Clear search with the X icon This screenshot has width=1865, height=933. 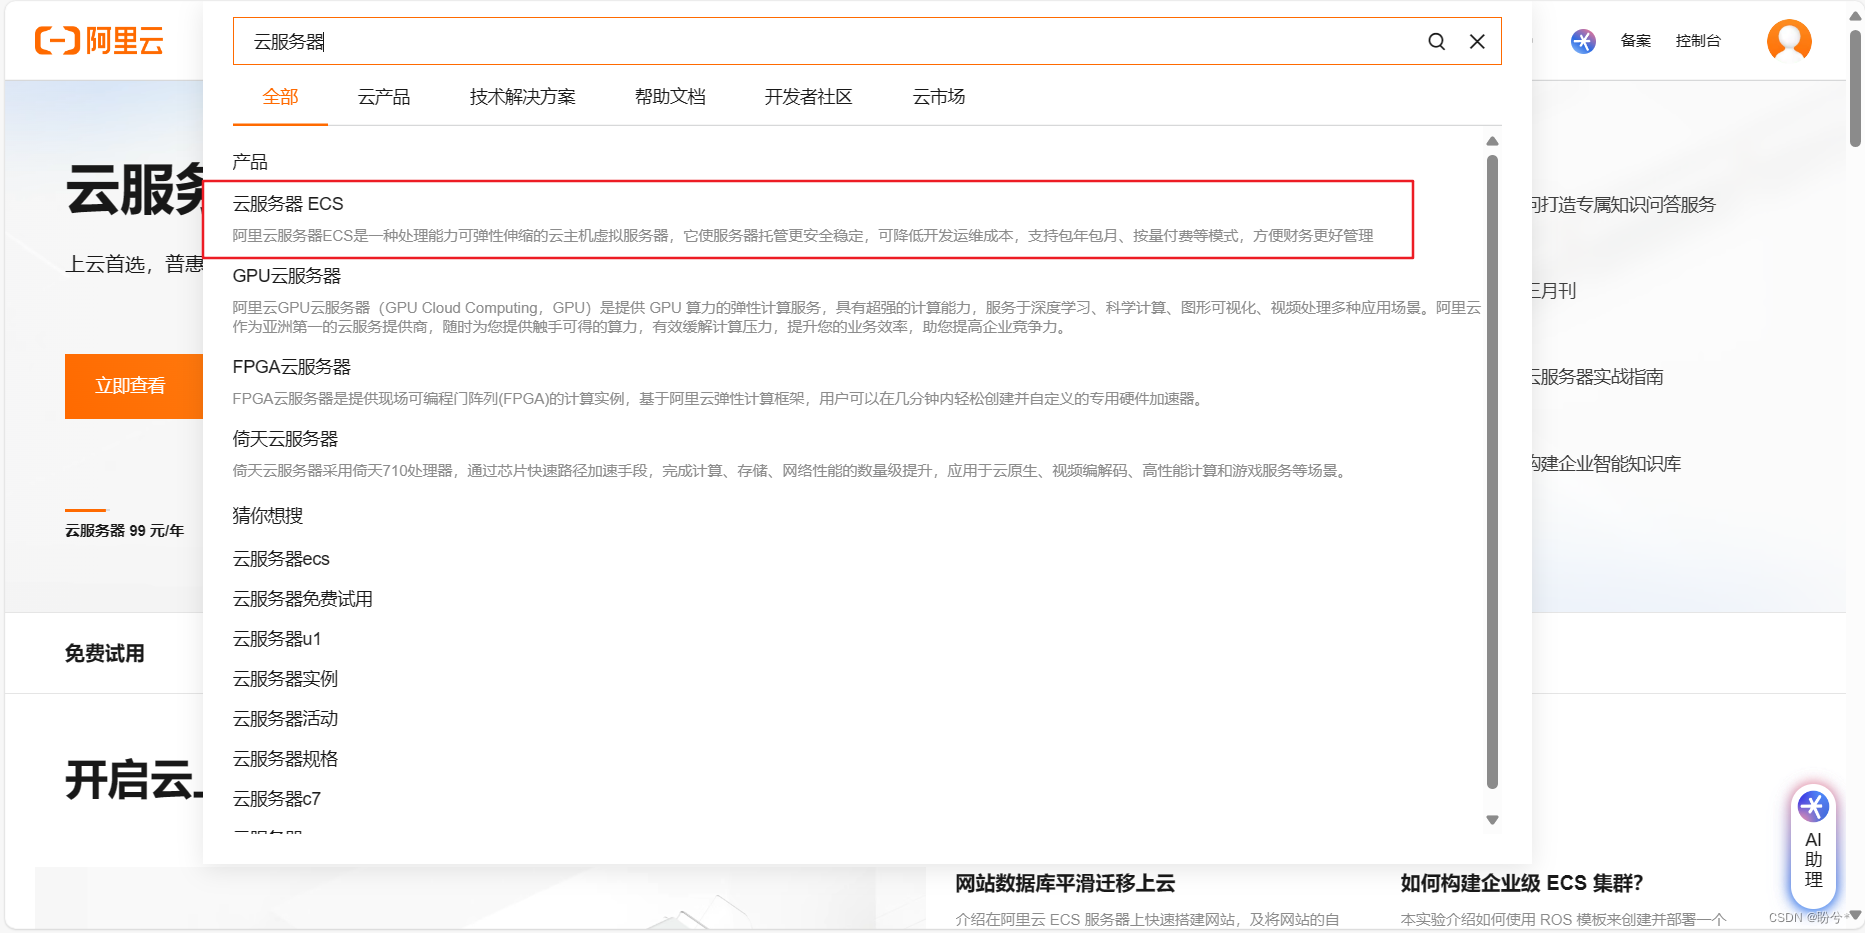click(x=1477, y=41)
